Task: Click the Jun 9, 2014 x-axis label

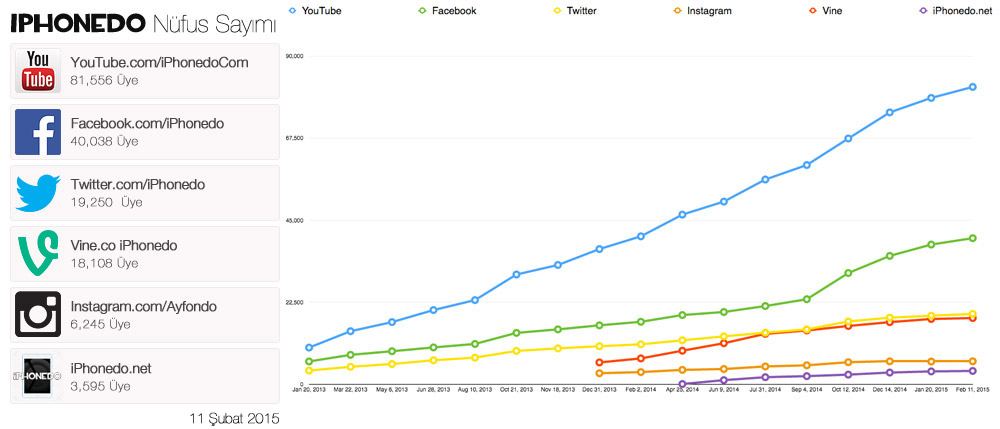Action: pos(724,389)
